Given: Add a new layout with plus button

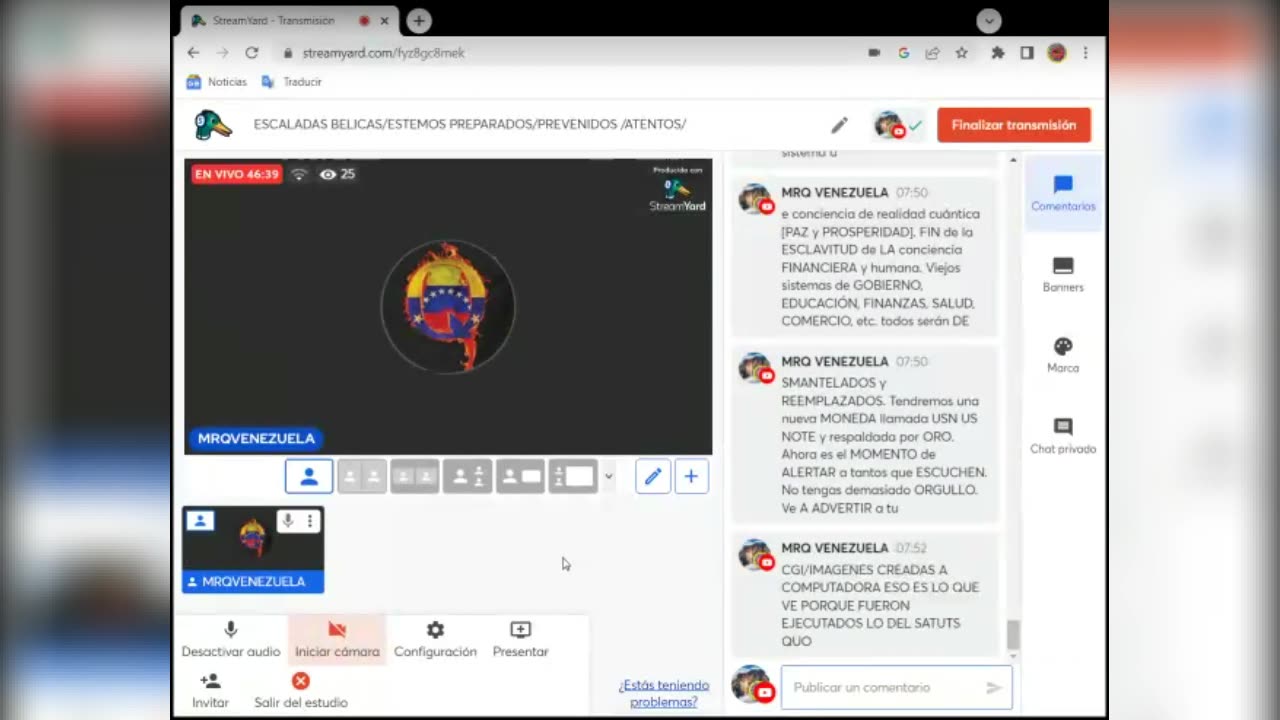Looking at the screenshot, I should [x=691, y=477].
